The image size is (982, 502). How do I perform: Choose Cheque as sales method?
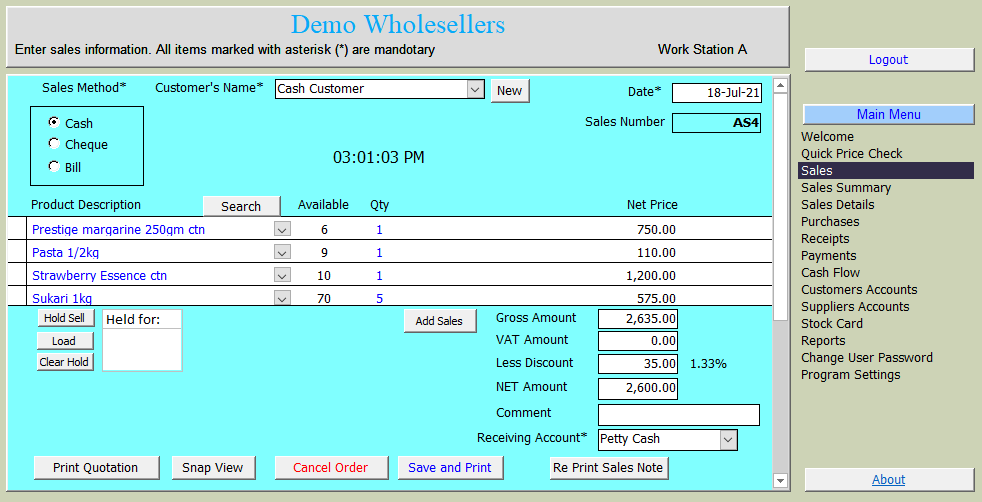[x=54, y=143]
